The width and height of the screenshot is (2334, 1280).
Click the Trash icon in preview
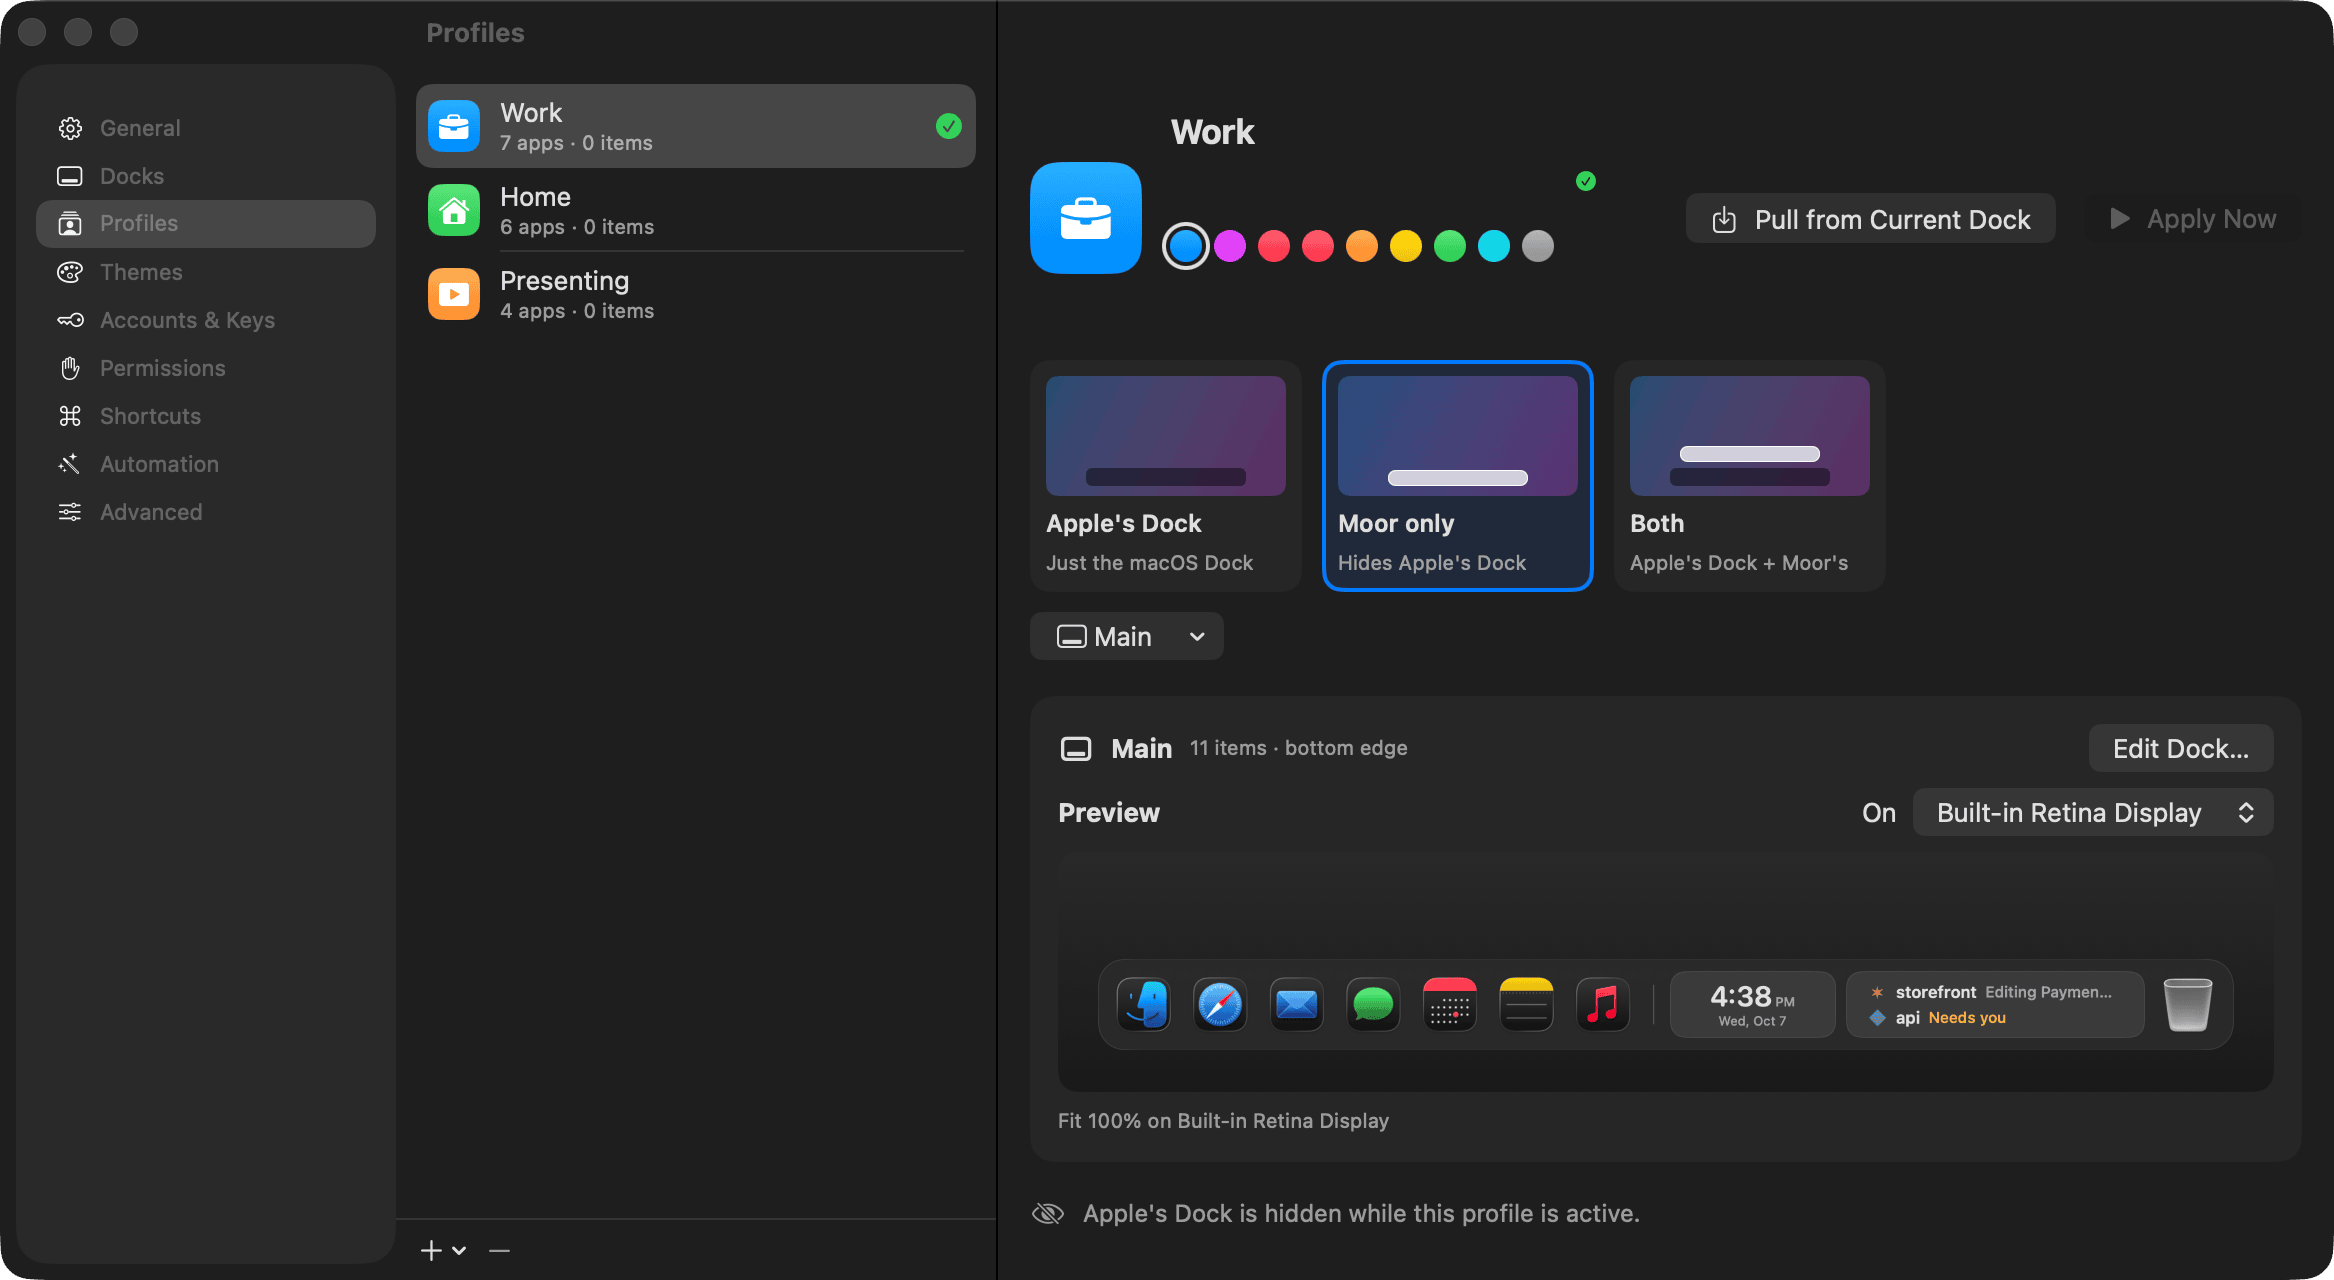2188,1005
